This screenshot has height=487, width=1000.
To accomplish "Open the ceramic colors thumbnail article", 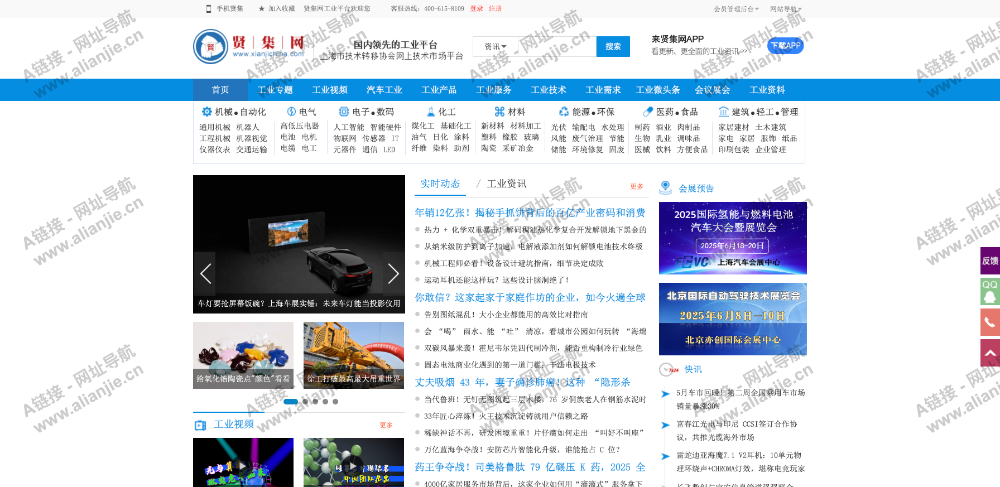I will coord(243,356).
